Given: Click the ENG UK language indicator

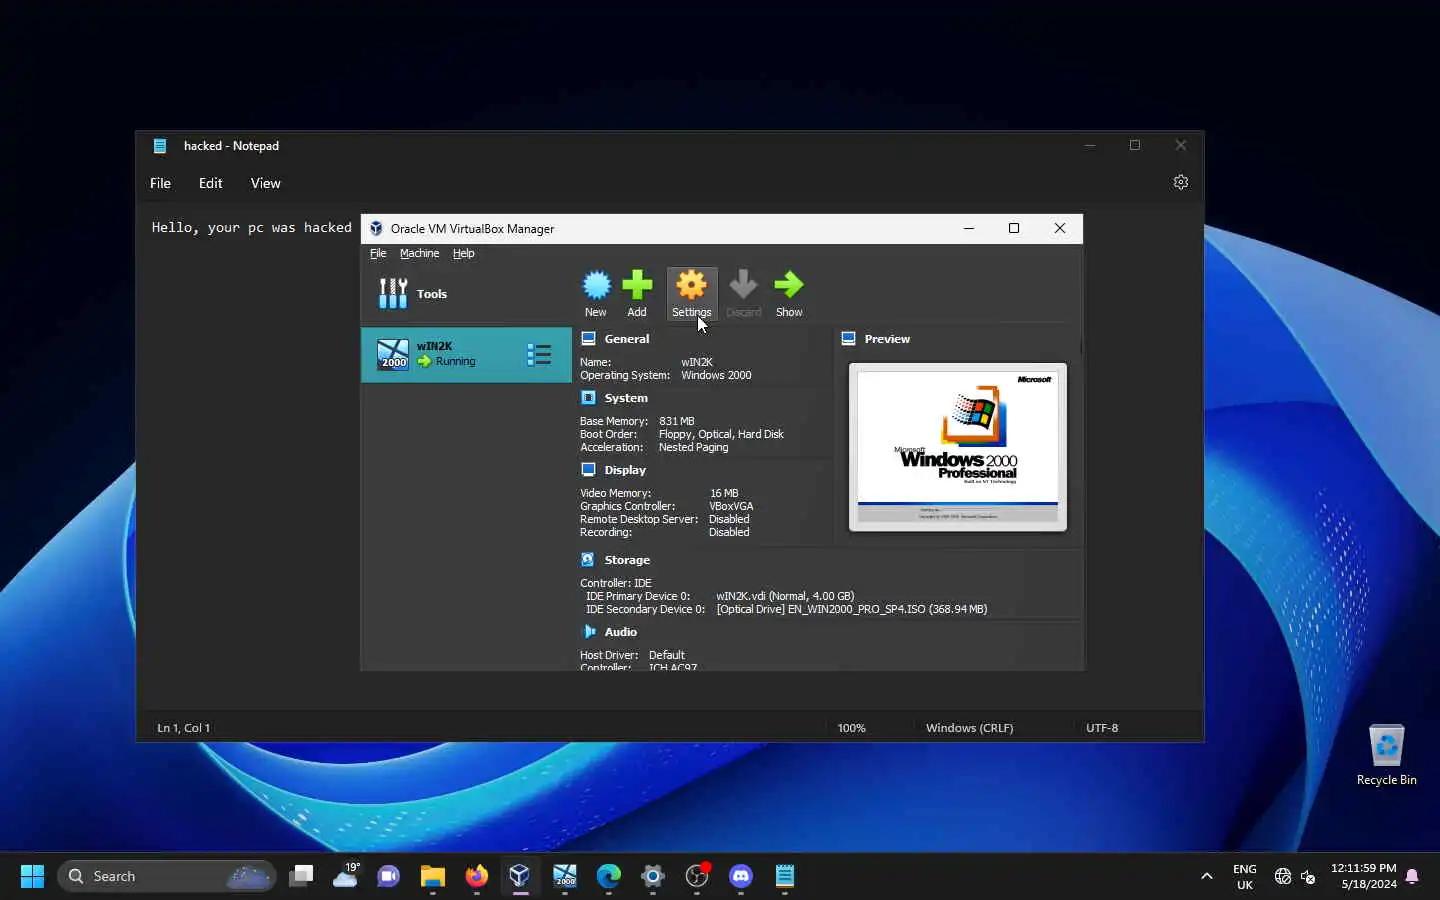Looking at the screenshot, I should tap(1245, 876).
